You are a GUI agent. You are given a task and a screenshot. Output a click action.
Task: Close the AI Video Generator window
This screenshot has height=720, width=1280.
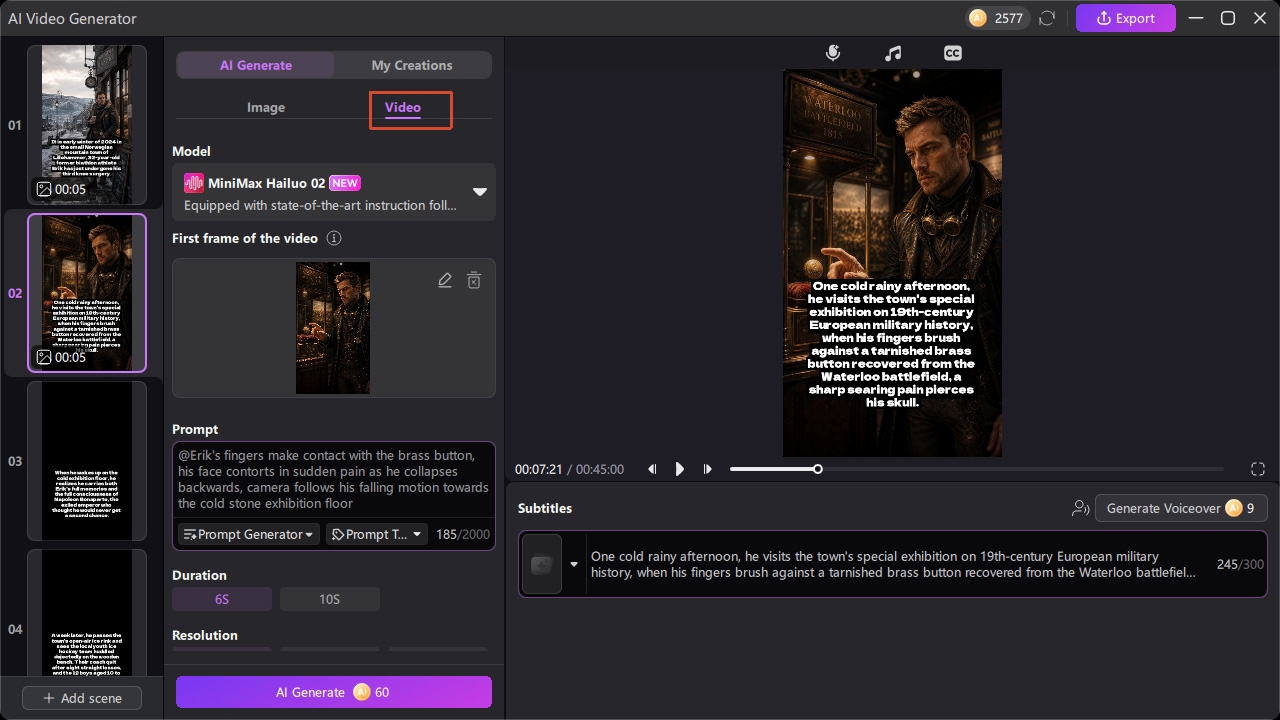pos(1258,18)
